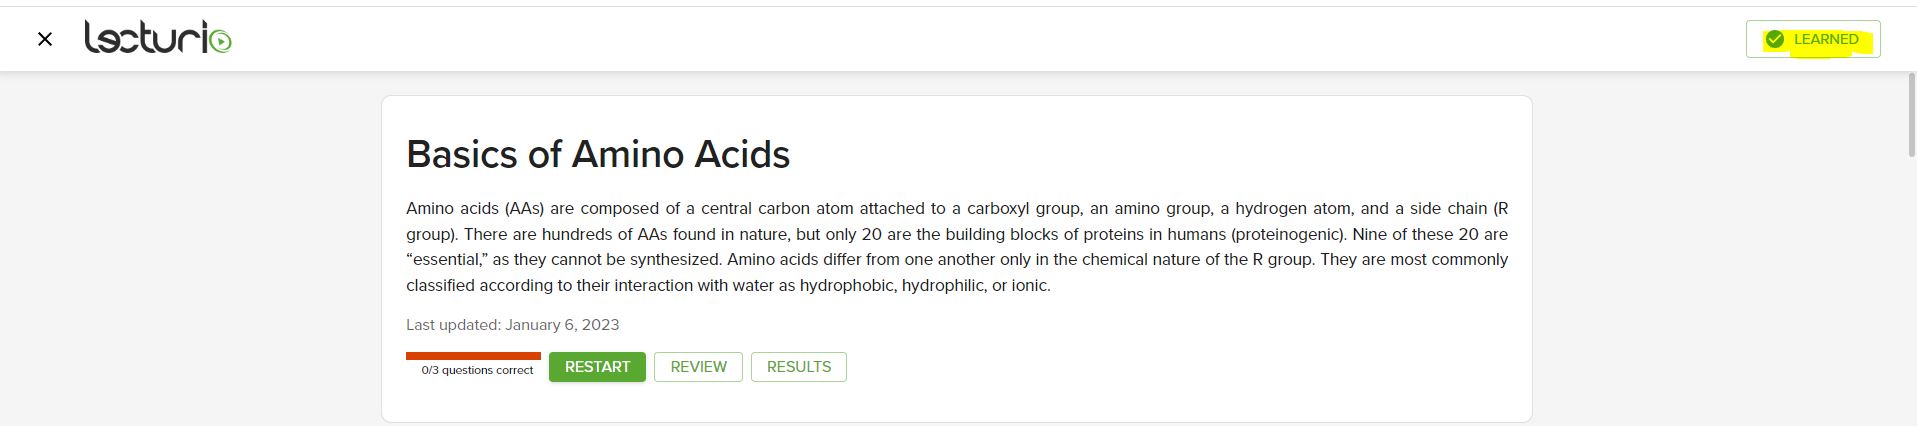
Task: Click the page's vertical scrollbar thumb
Action: [1911, 114]
